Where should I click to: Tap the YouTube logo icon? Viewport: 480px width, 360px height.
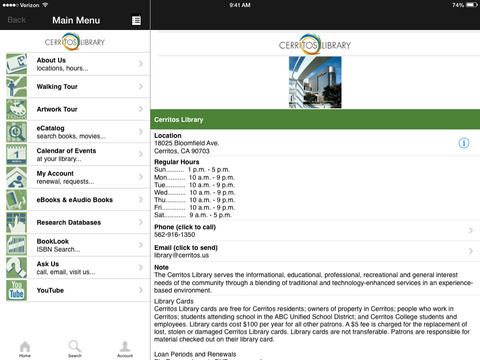coord(16,290)
